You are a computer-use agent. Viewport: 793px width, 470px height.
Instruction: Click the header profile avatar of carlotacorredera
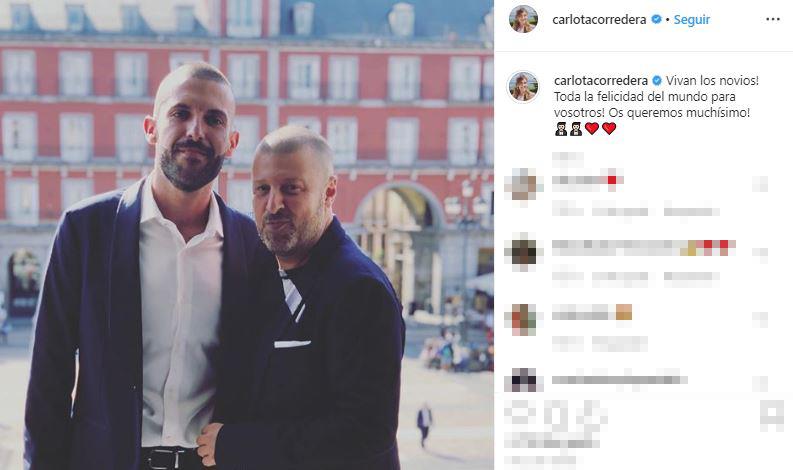point(523,19)
